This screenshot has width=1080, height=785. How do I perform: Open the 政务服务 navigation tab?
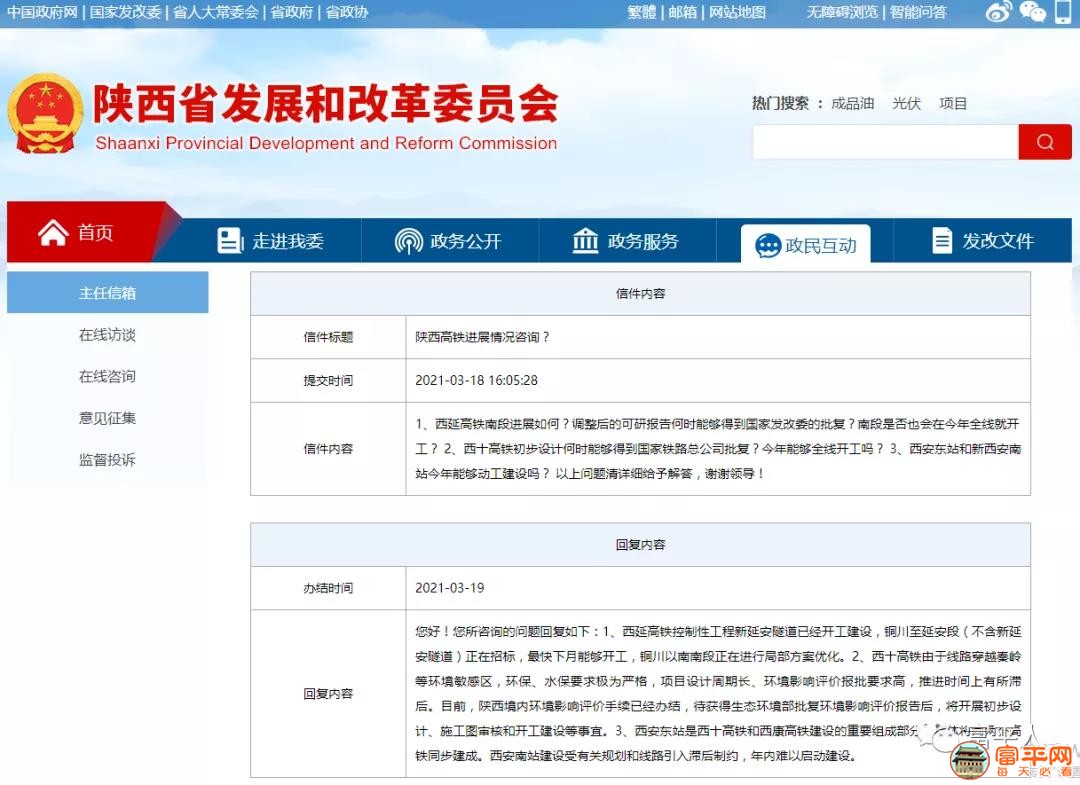coord(627,241)
